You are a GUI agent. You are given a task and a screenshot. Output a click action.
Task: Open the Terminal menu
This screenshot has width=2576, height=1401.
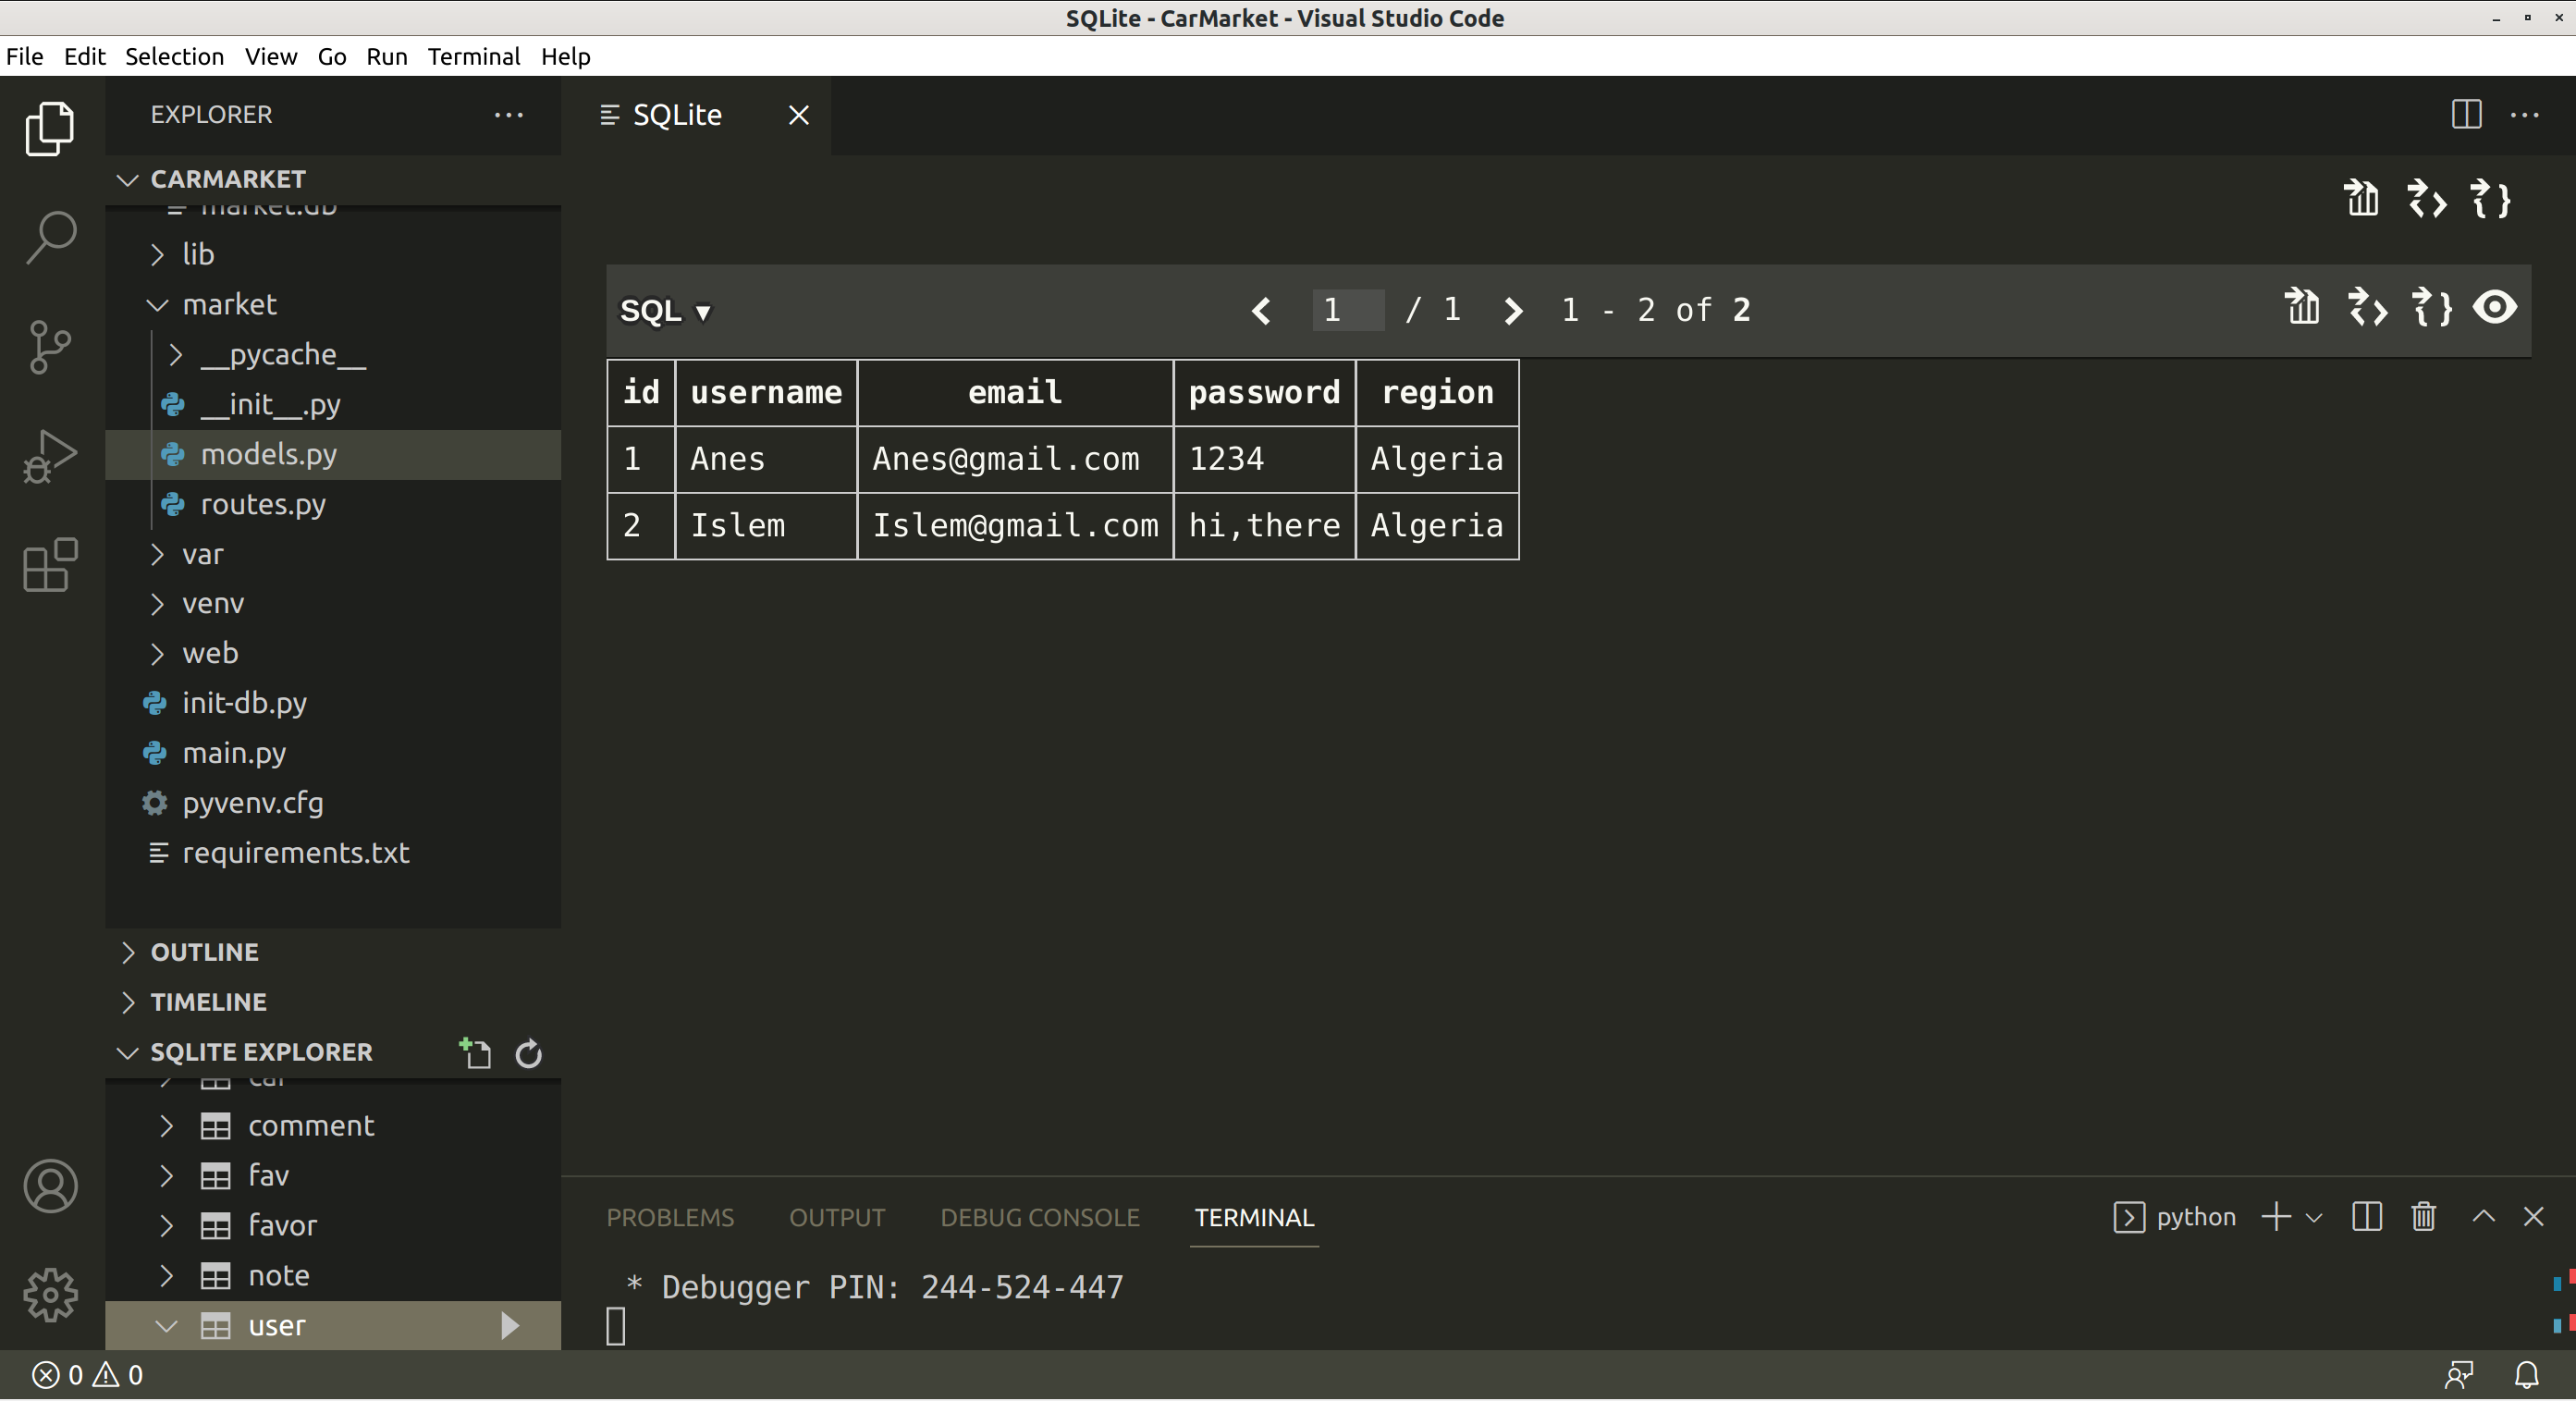[473, 56]
